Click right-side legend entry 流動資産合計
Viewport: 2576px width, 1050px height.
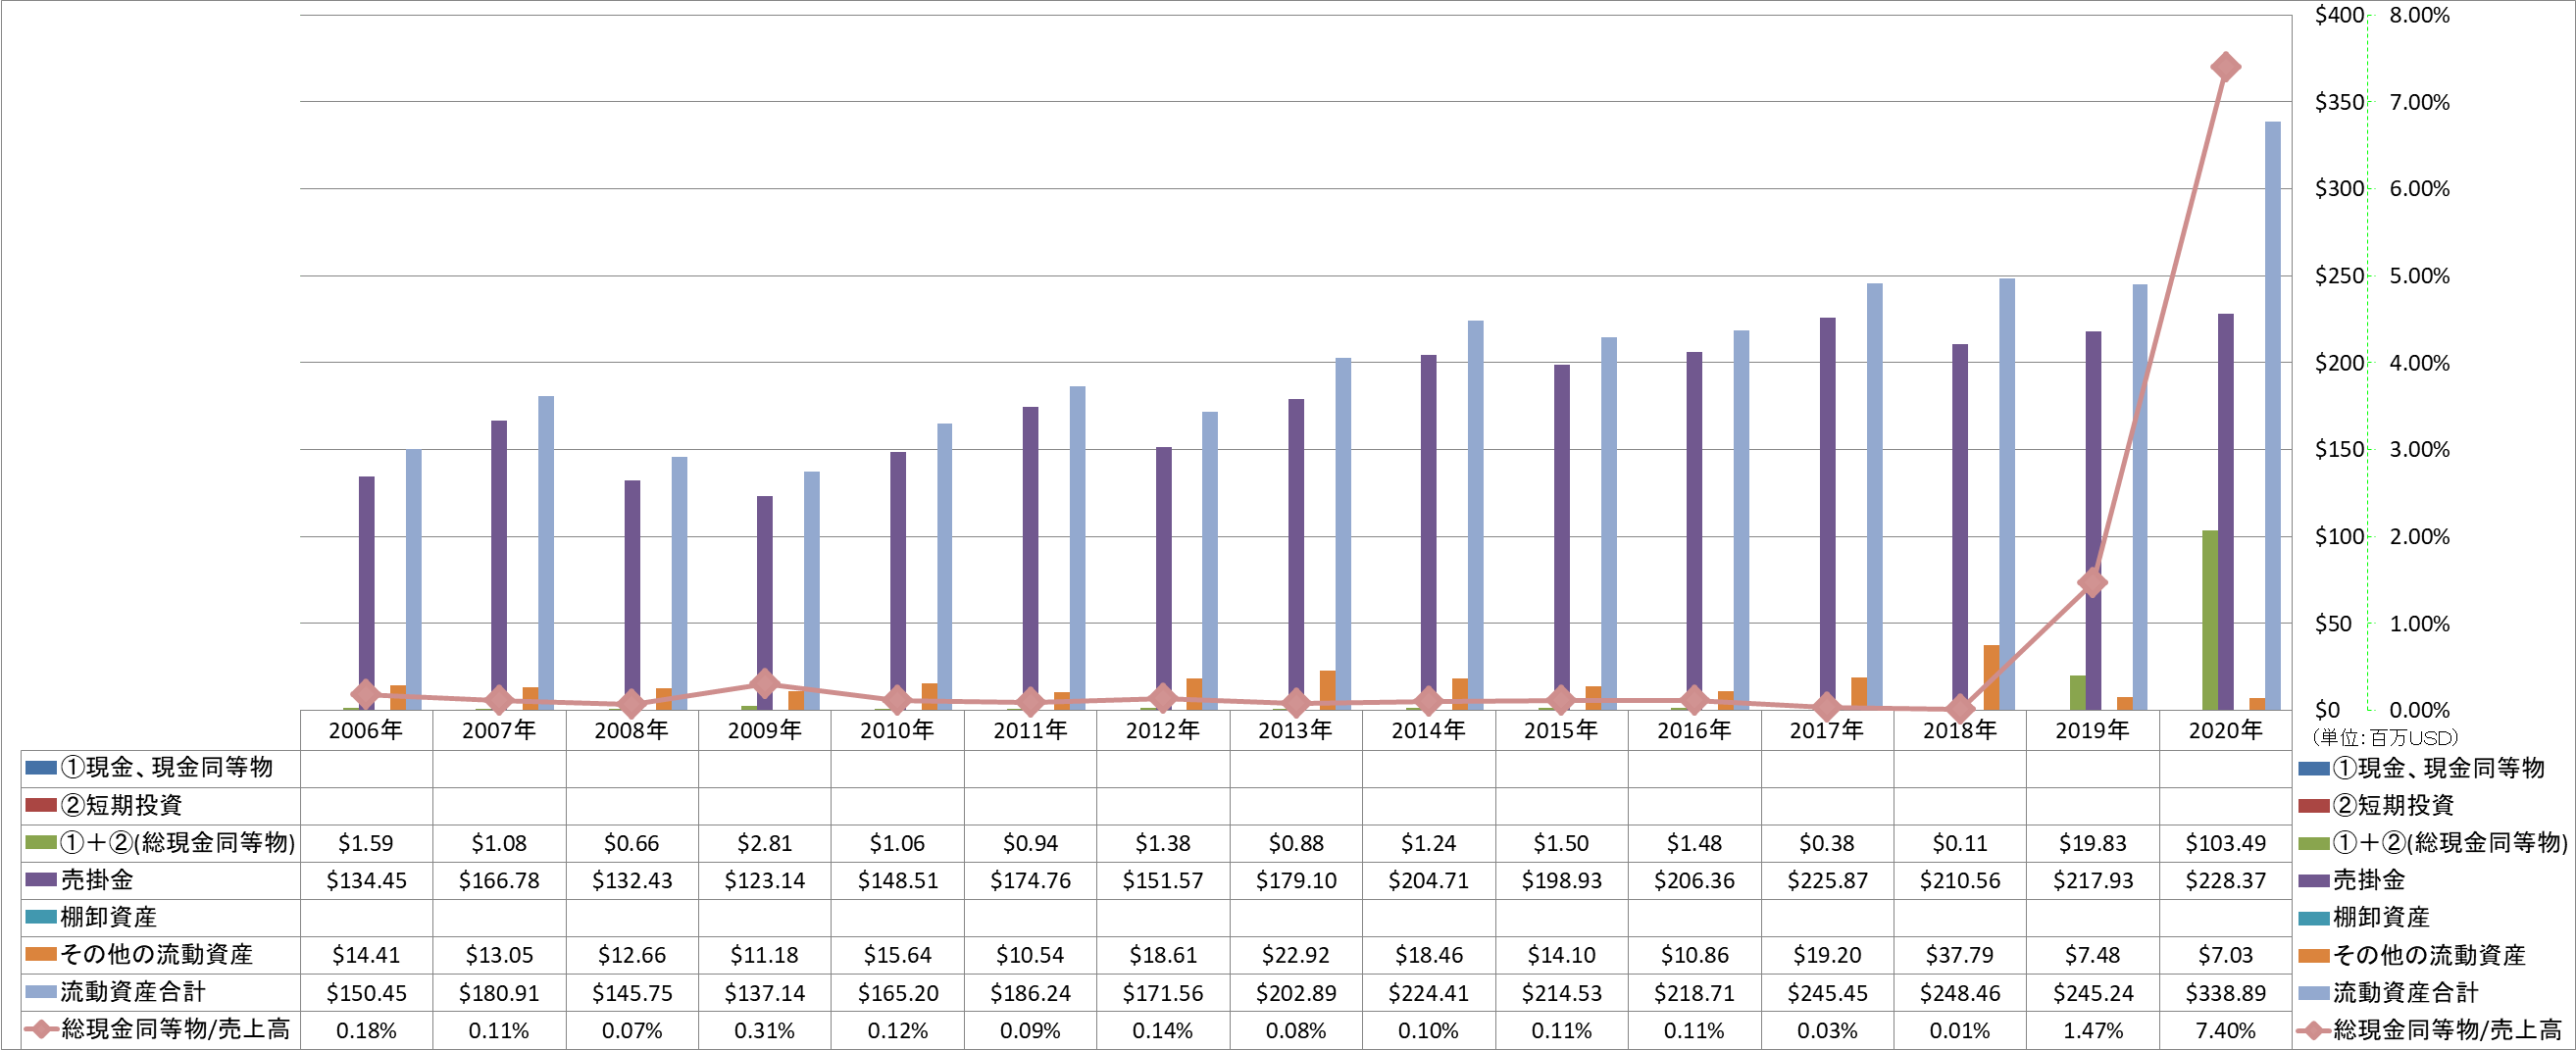coord(2388,992)
